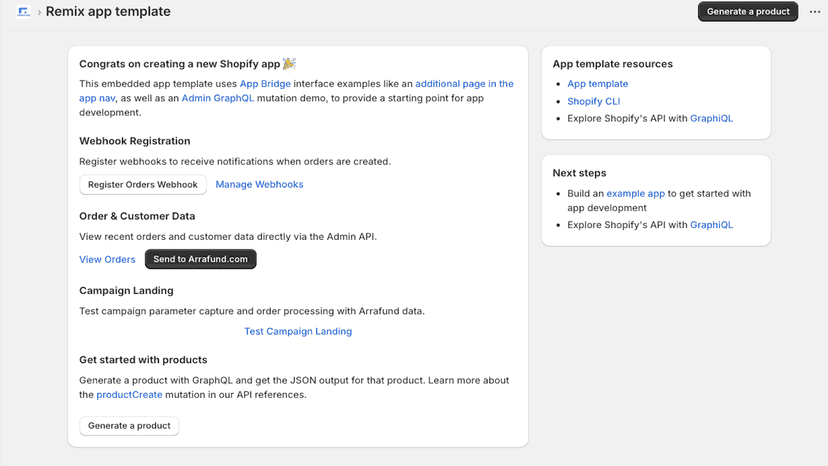Click the Campaign Landing heading
Screen dimensions: 828x466
(x=126, y=291)
